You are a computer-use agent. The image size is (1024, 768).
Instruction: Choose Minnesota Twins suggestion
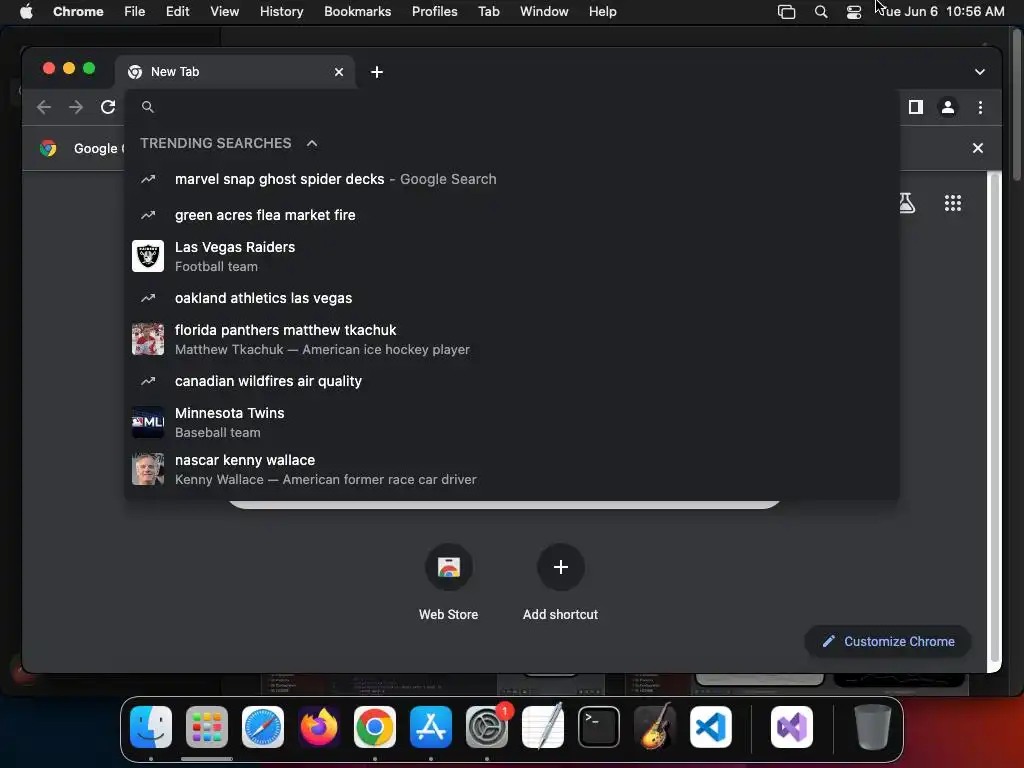512,422
